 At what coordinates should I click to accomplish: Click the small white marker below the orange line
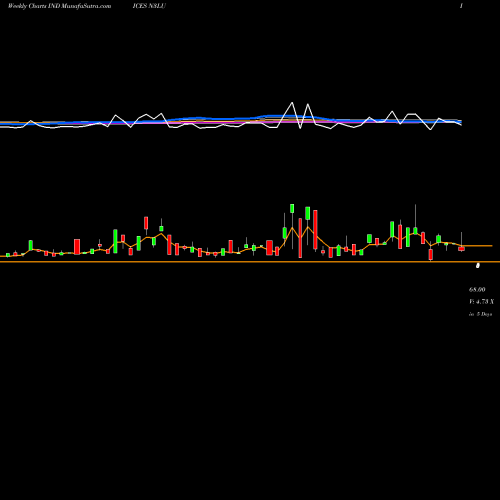tap(478, 265)
